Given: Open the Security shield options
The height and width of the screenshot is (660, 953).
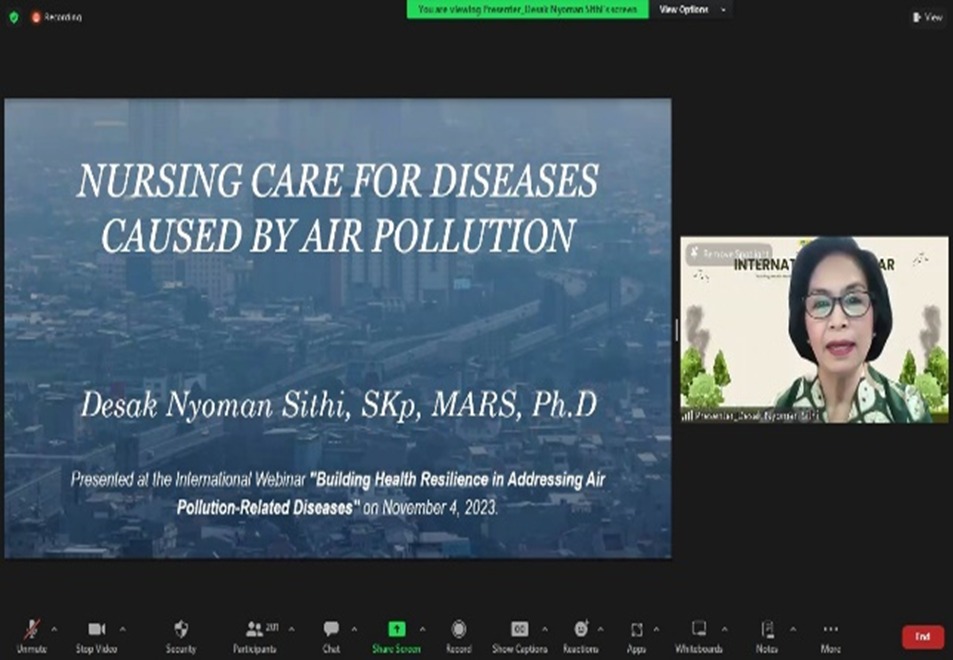Looking at the screenshot, I should point(181,634).
